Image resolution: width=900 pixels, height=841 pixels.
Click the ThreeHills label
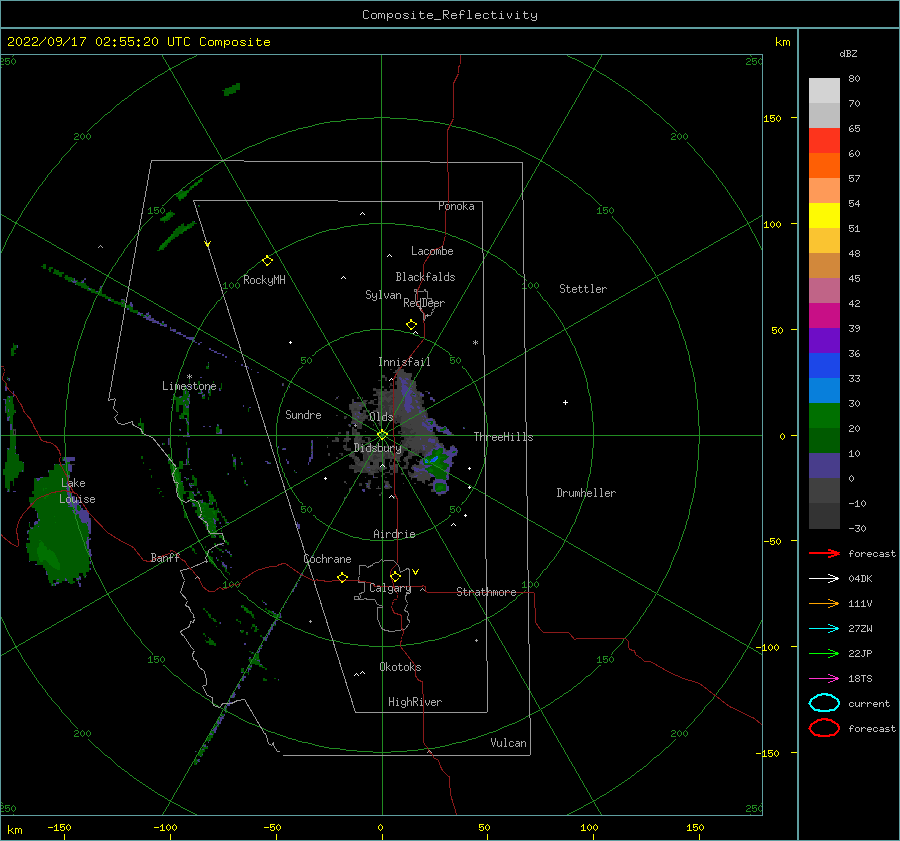click(503, 437)
